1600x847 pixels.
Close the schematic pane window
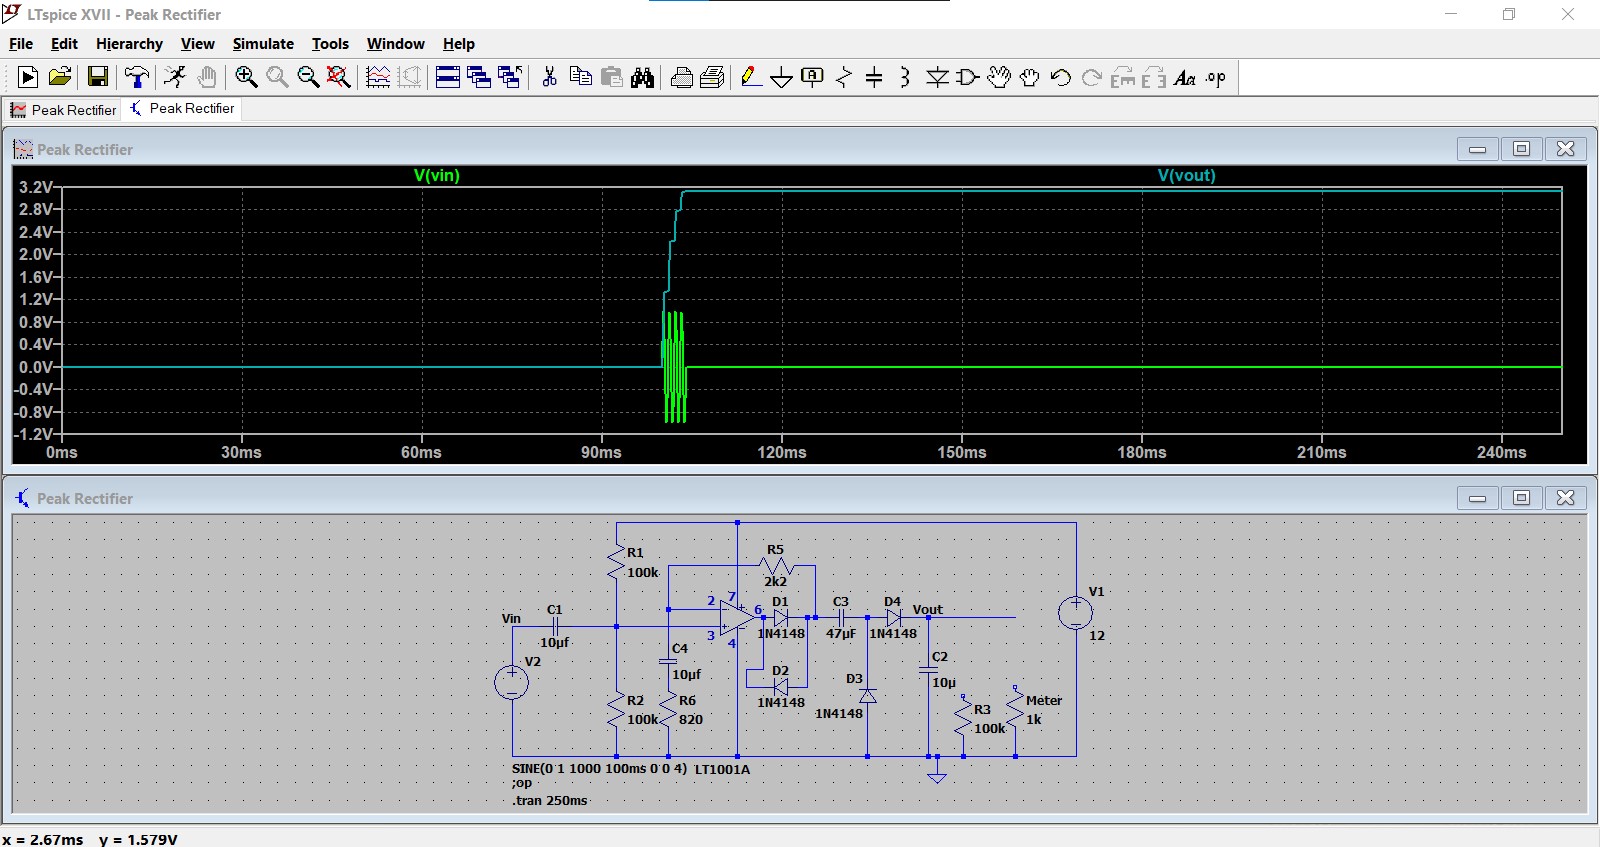click(1565, 498)
